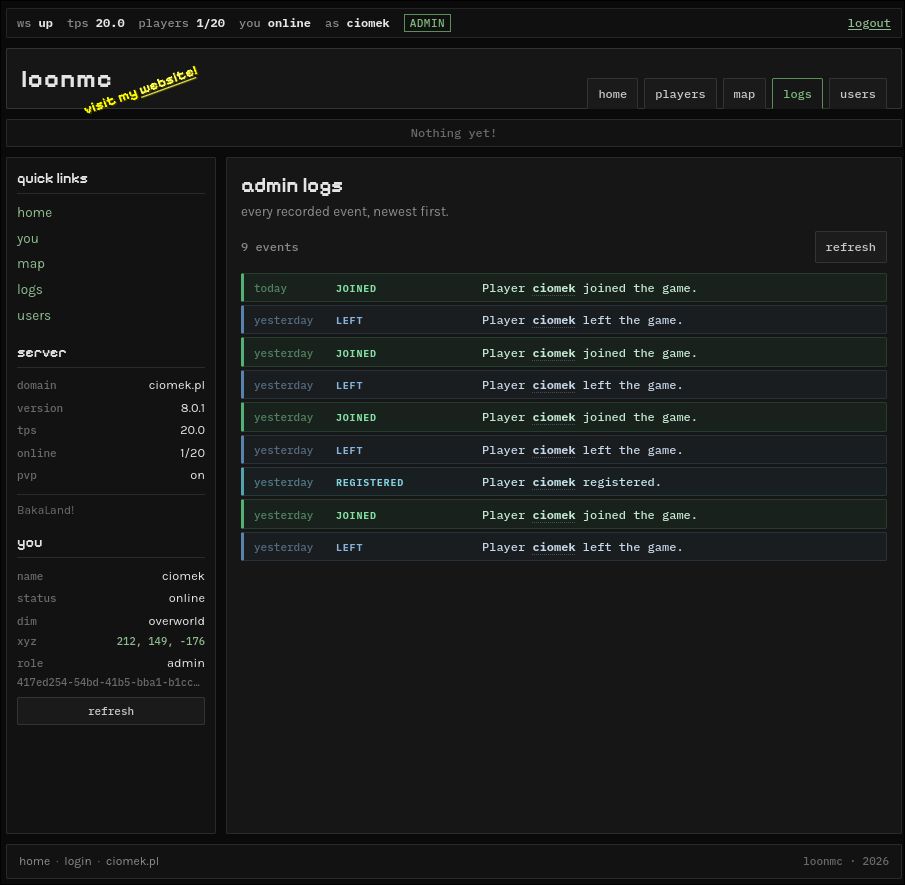Click the server domain value ciomek.pl
Screen dimensions: 905x885
(177, 385)
